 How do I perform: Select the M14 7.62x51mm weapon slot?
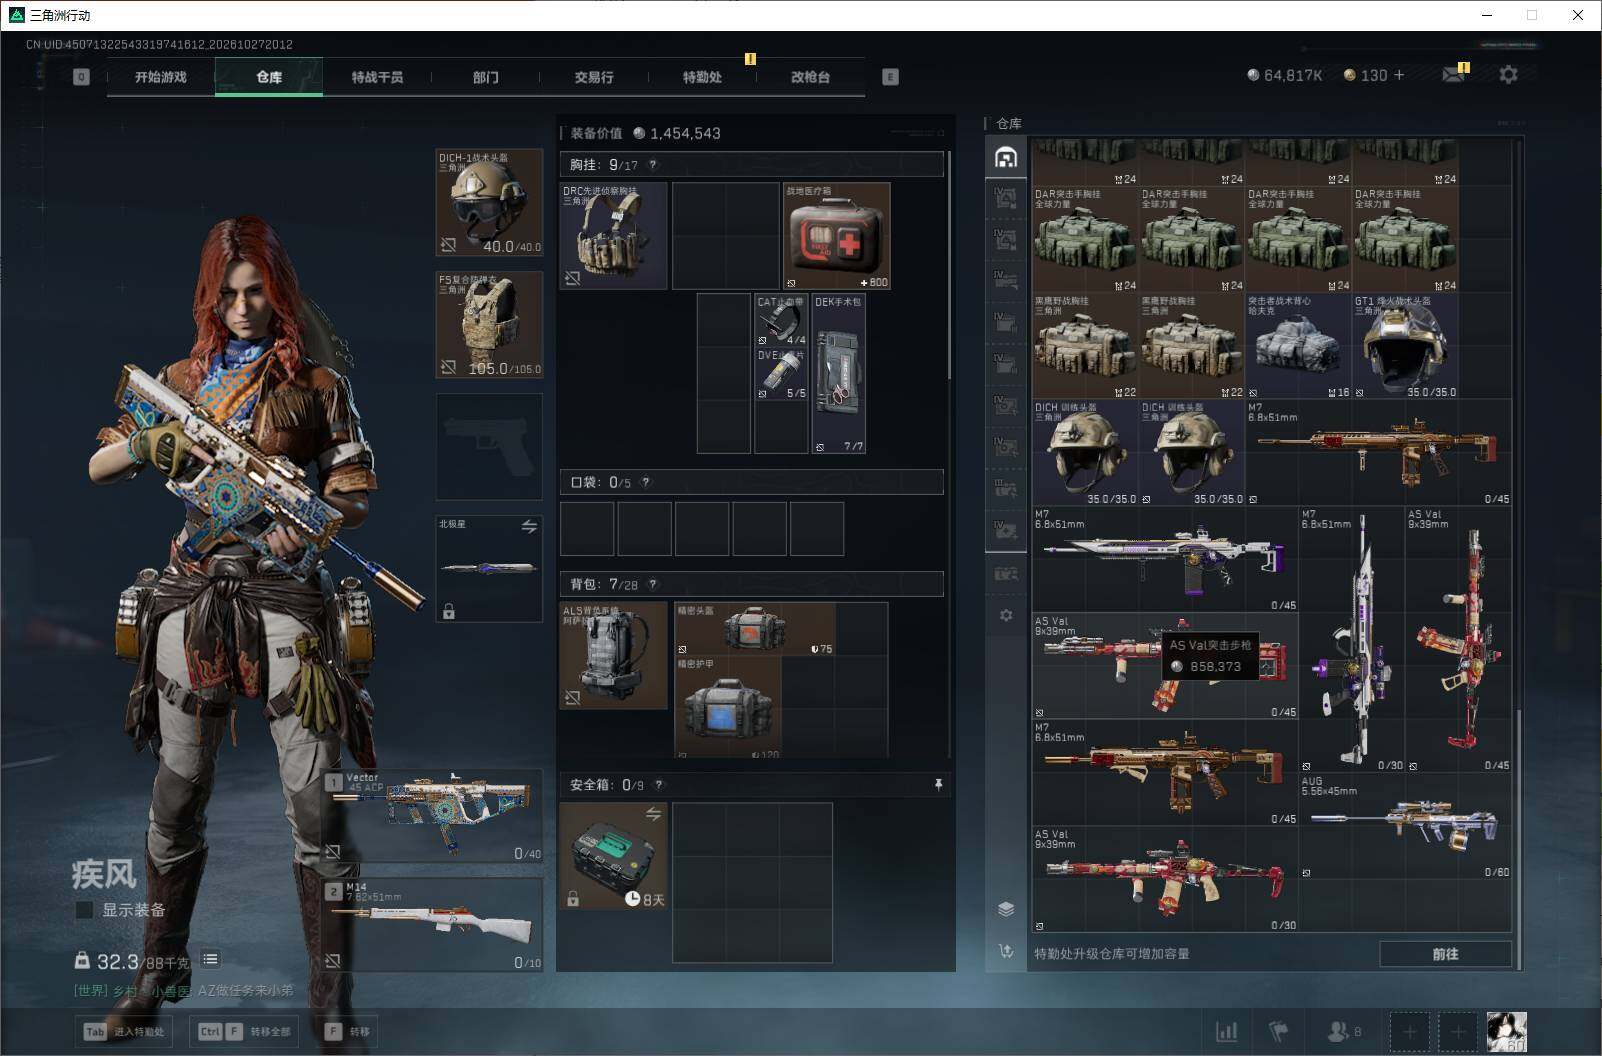433,925
